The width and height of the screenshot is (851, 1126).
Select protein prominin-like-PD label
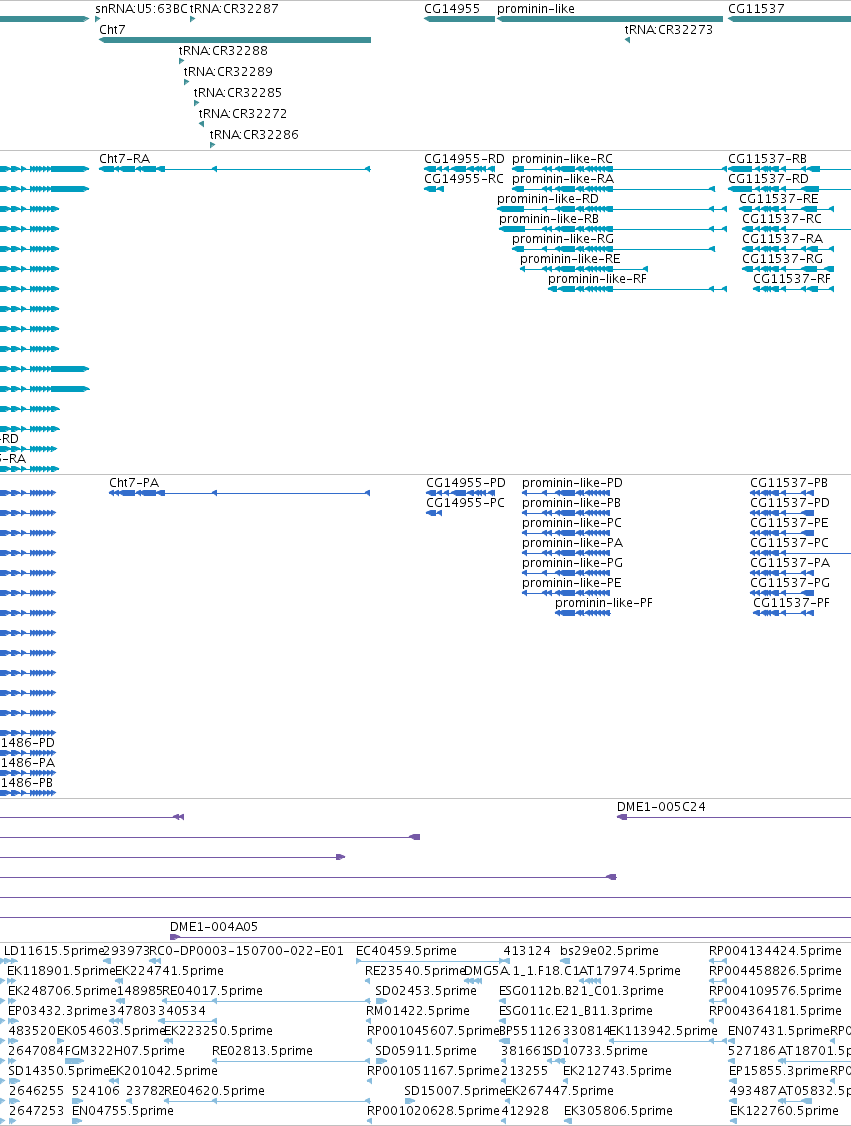(x=572, y=483)
